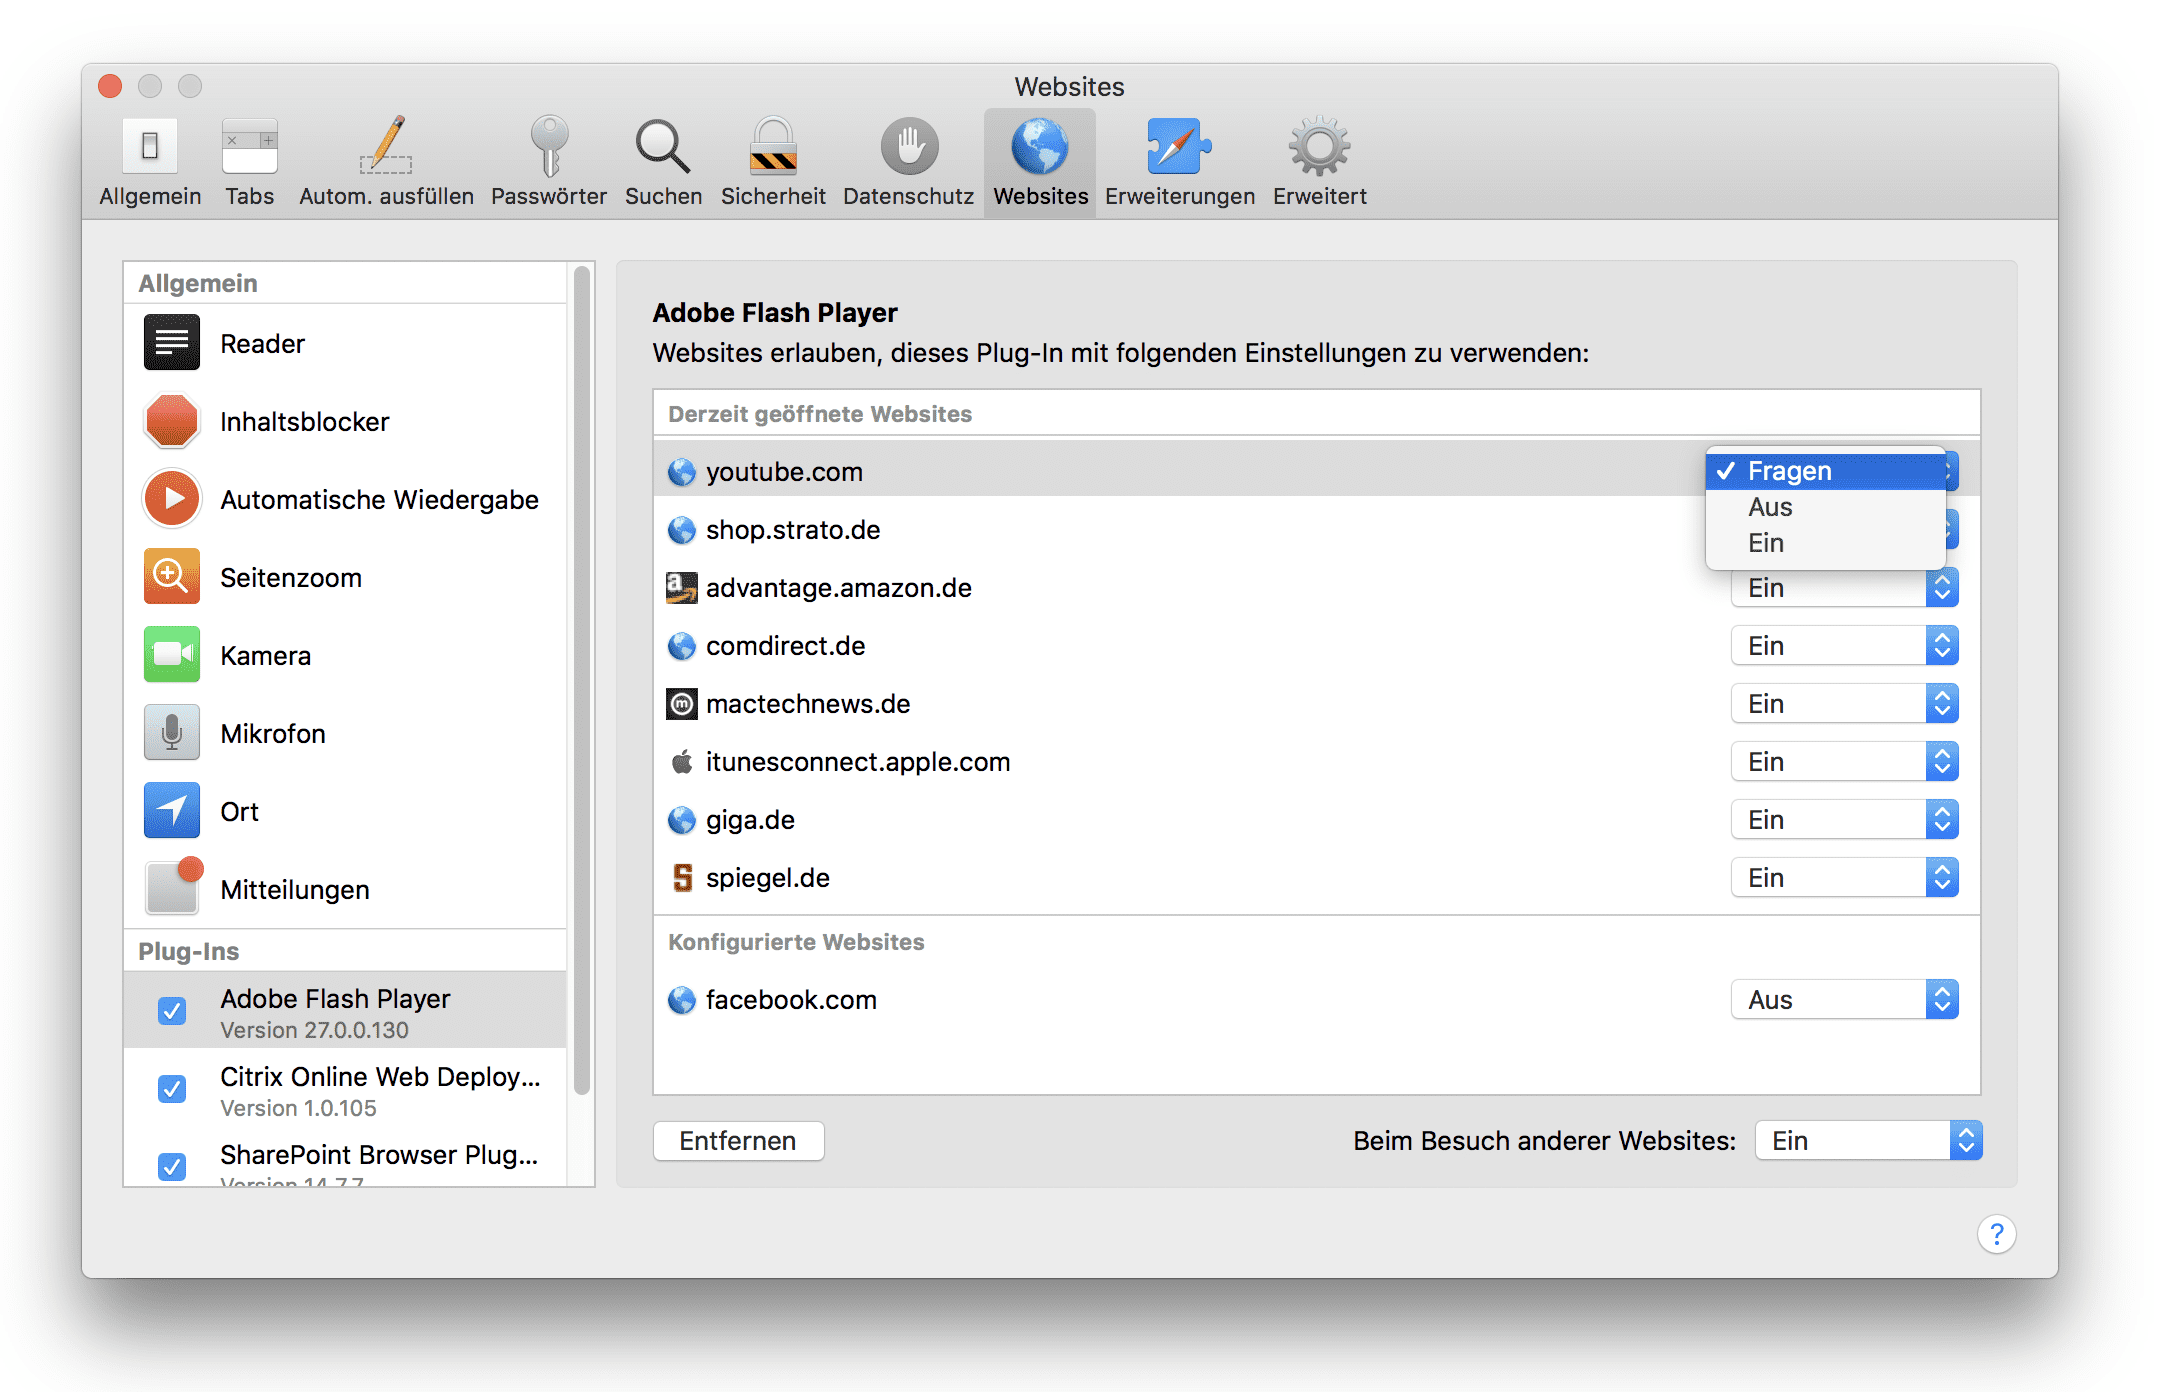Open the Allgemein preferences pane
Viewport: 2164px width, 1392px height.
pos(150,162)
